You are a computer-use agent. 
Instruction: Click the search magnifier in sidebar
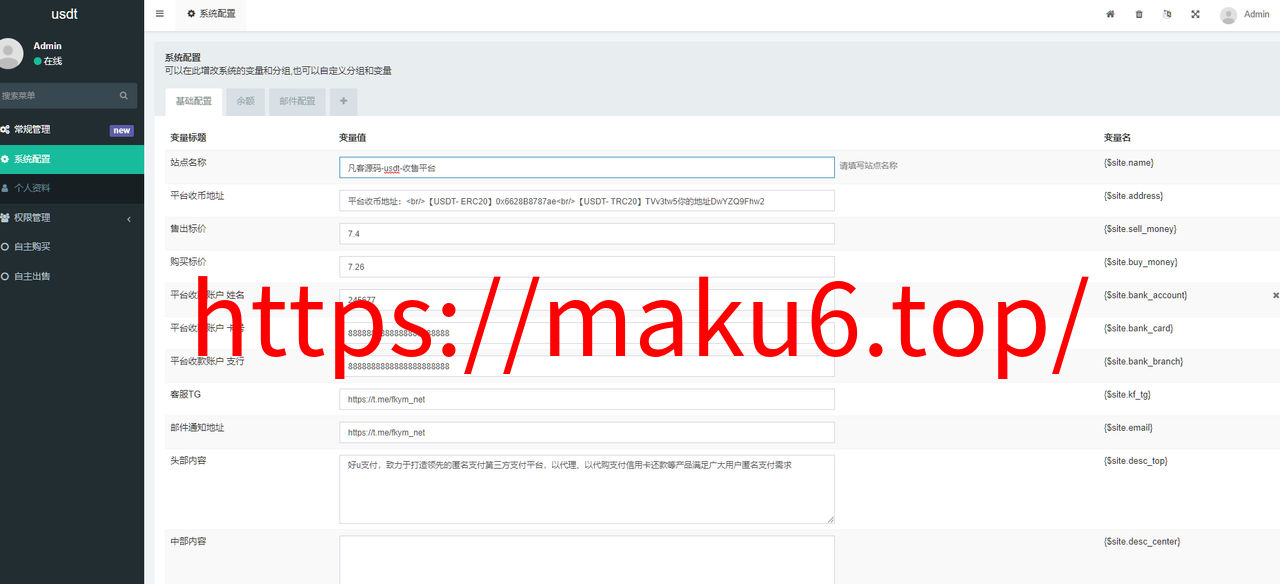(x=124, y=96)
